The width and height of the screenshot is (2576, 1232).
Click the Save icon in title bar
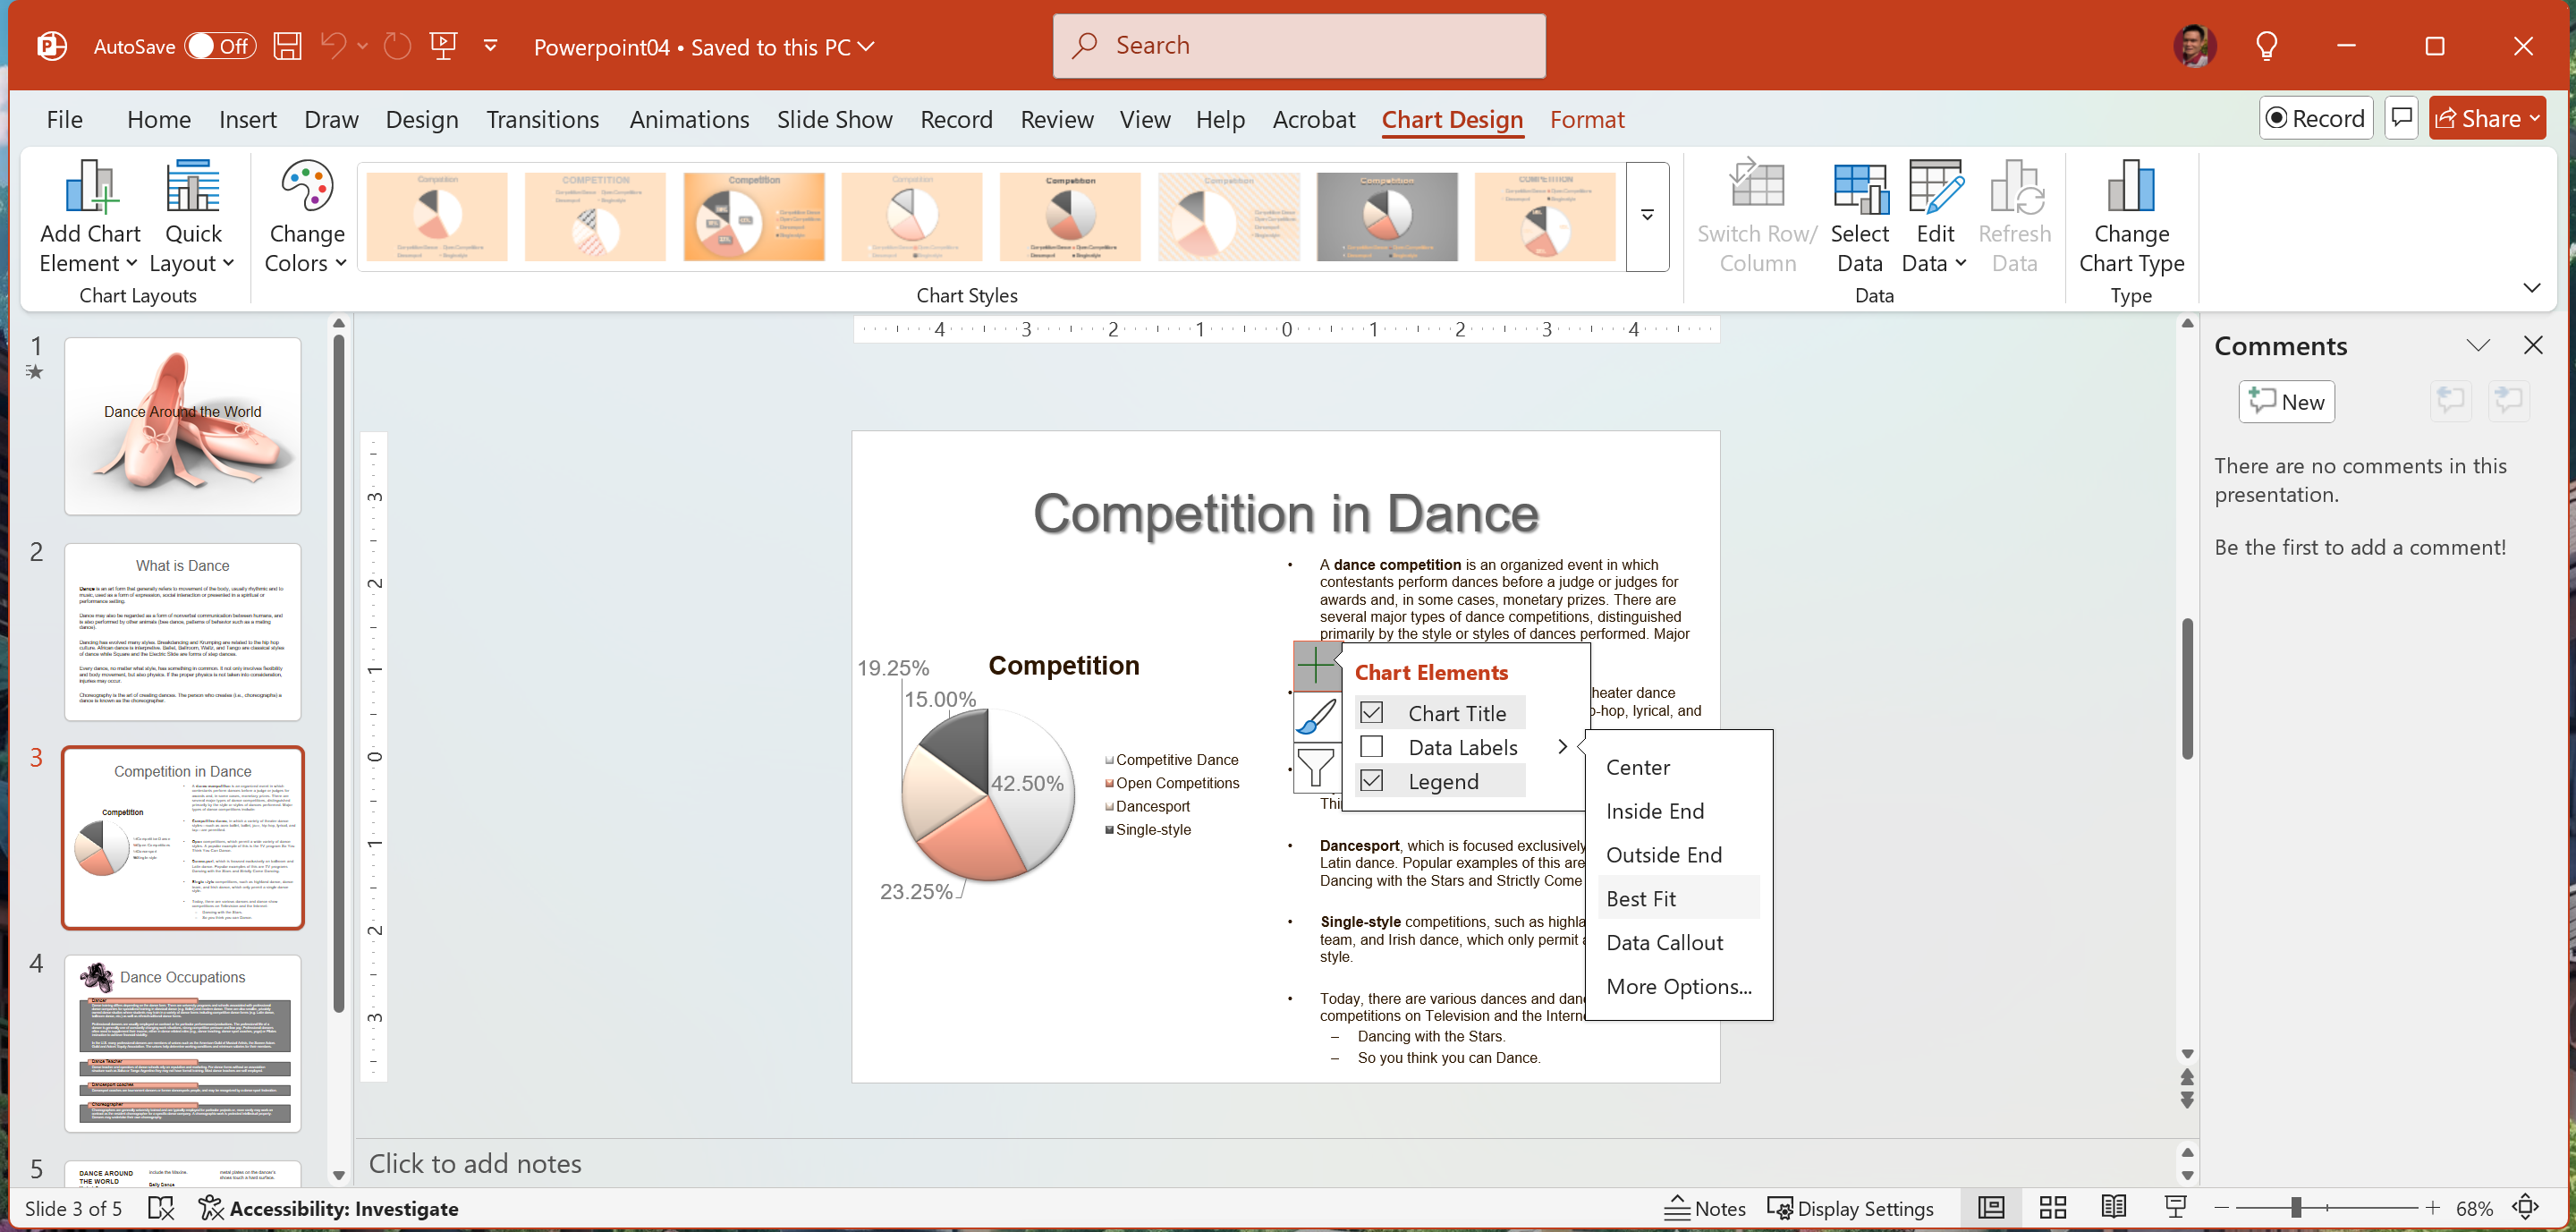(x=288, y=46)
